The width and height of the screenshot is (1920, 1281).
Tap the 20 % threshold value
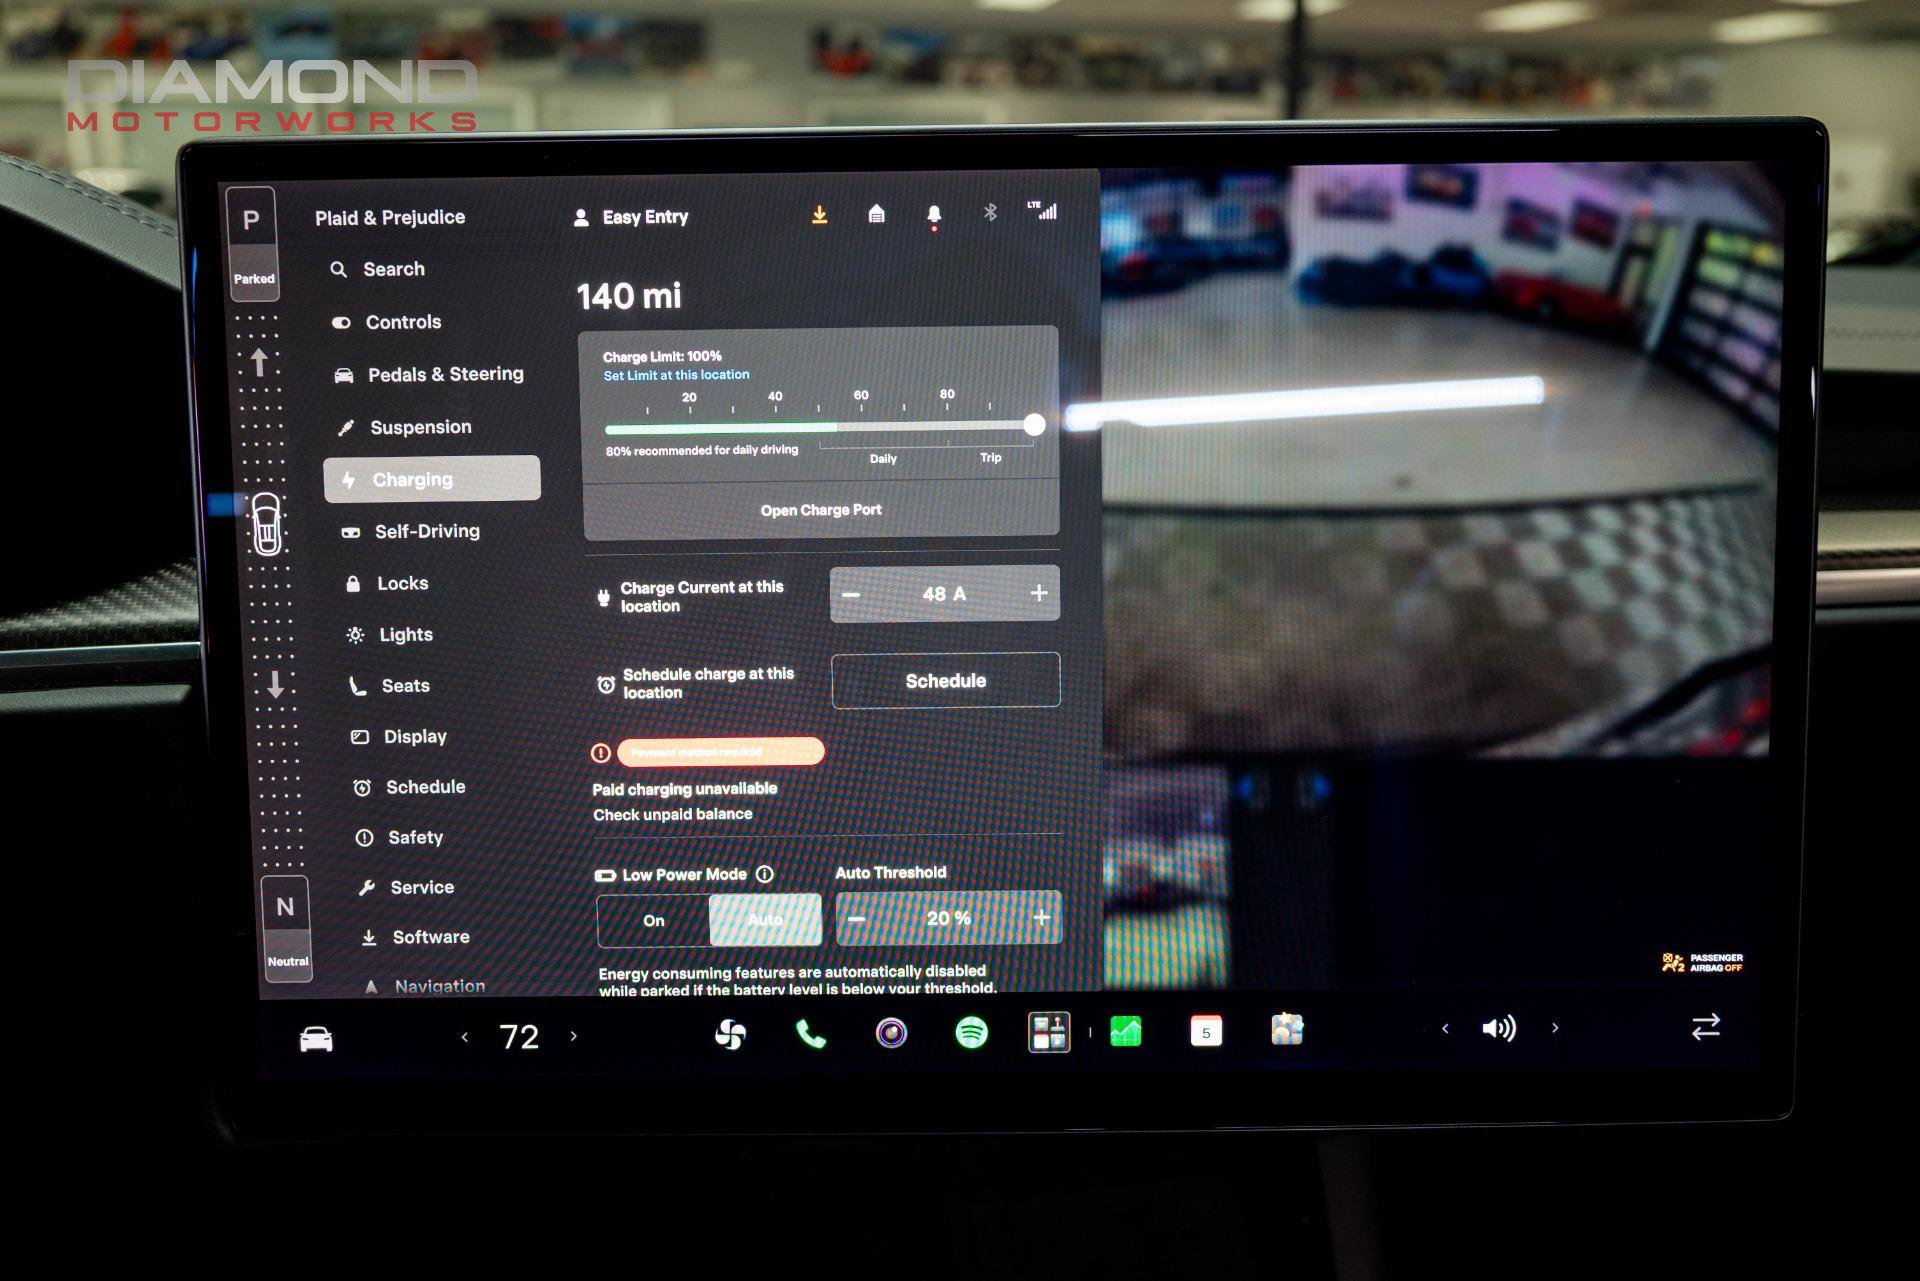(x=948, y=918)
